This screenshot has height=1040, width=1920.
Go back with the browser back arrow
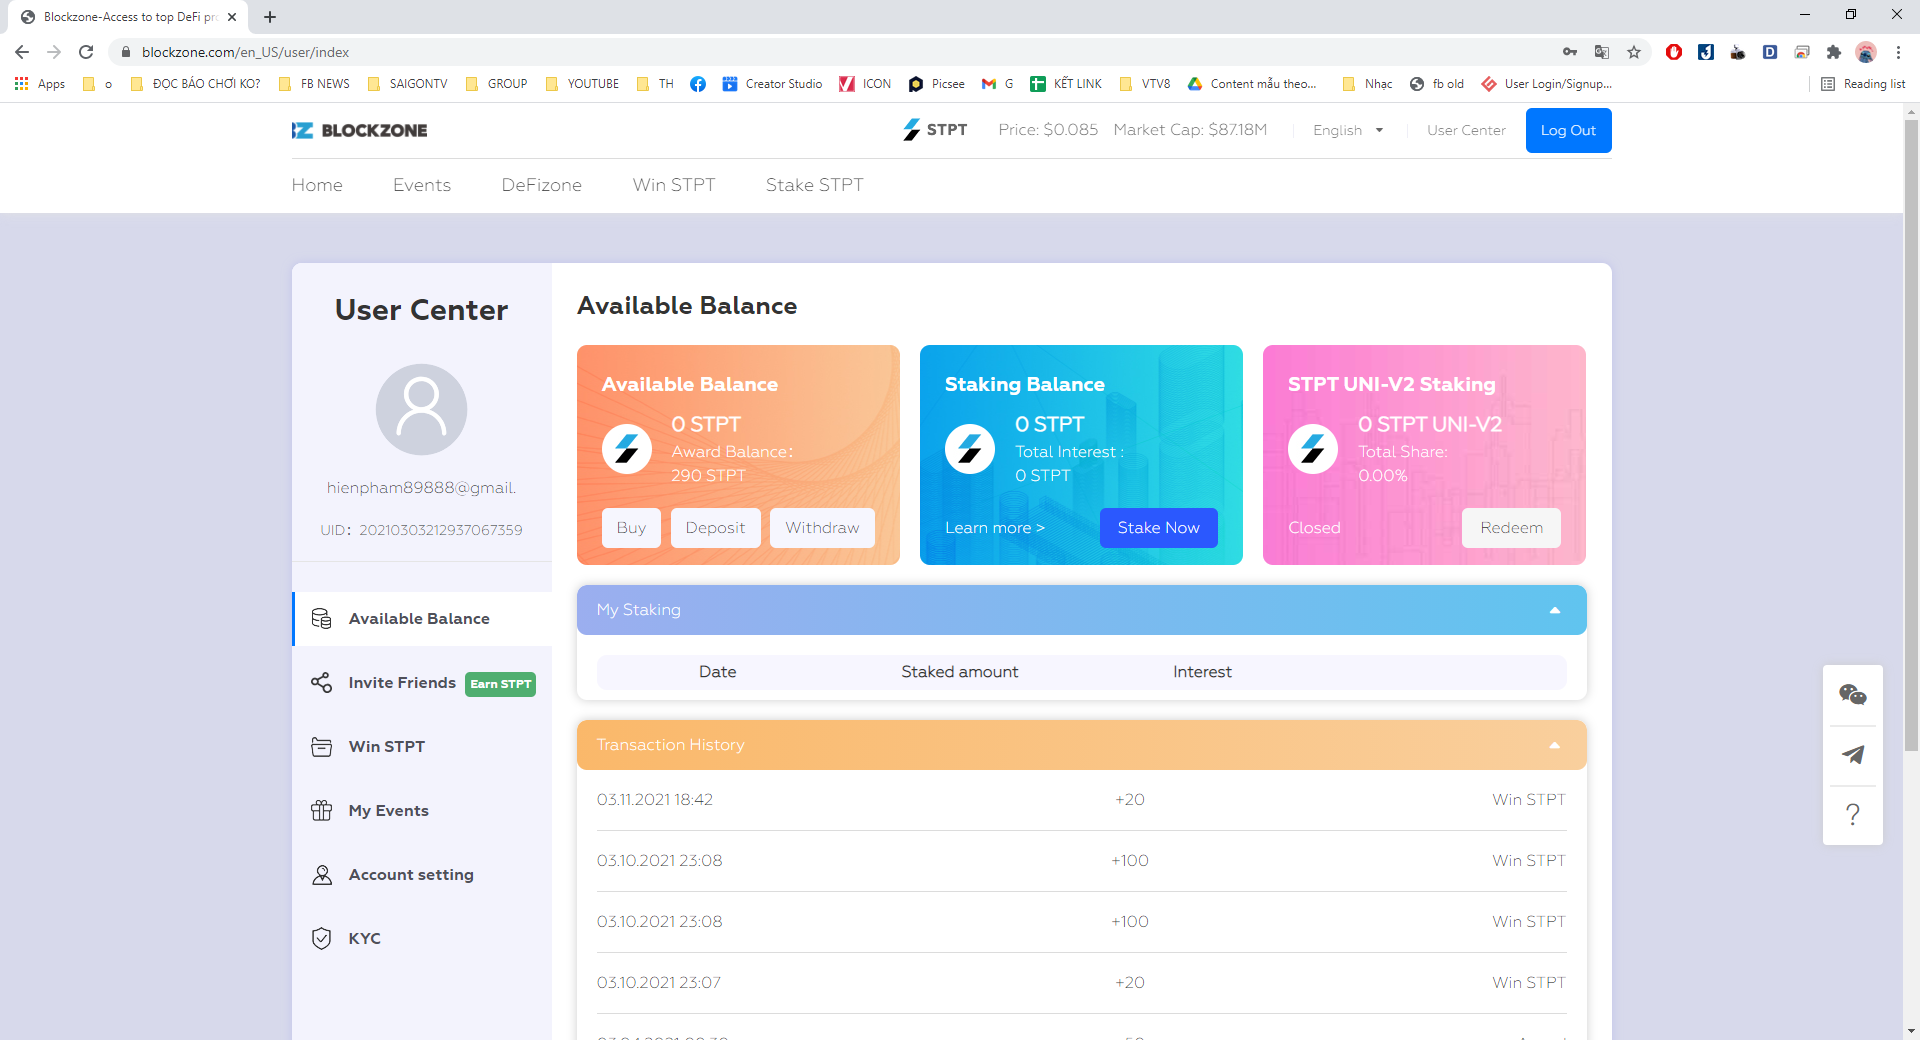pyautogui.click(x=22, y=52)
